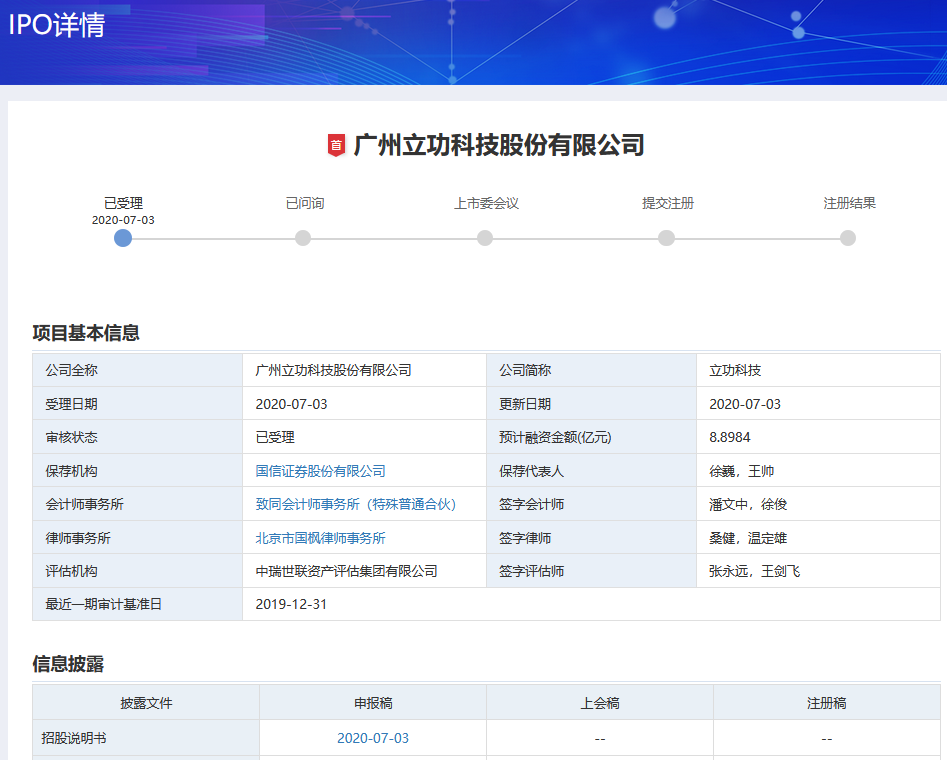Click the 最近一期审计基准日 field label

[104, 604]
